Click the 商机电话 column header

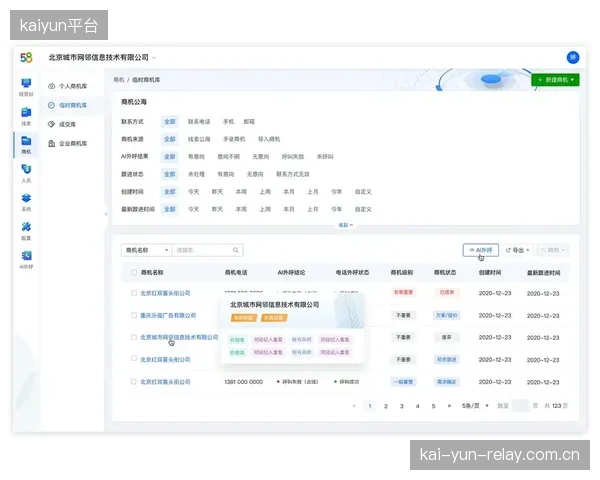coord(236,273)
